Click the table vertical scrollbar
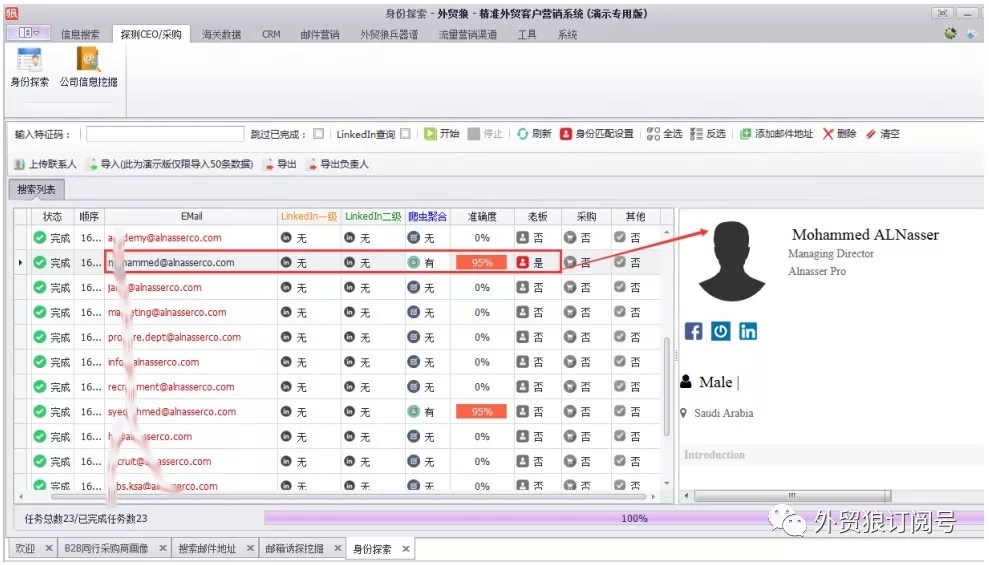989x565 pixels. (667, 386)
